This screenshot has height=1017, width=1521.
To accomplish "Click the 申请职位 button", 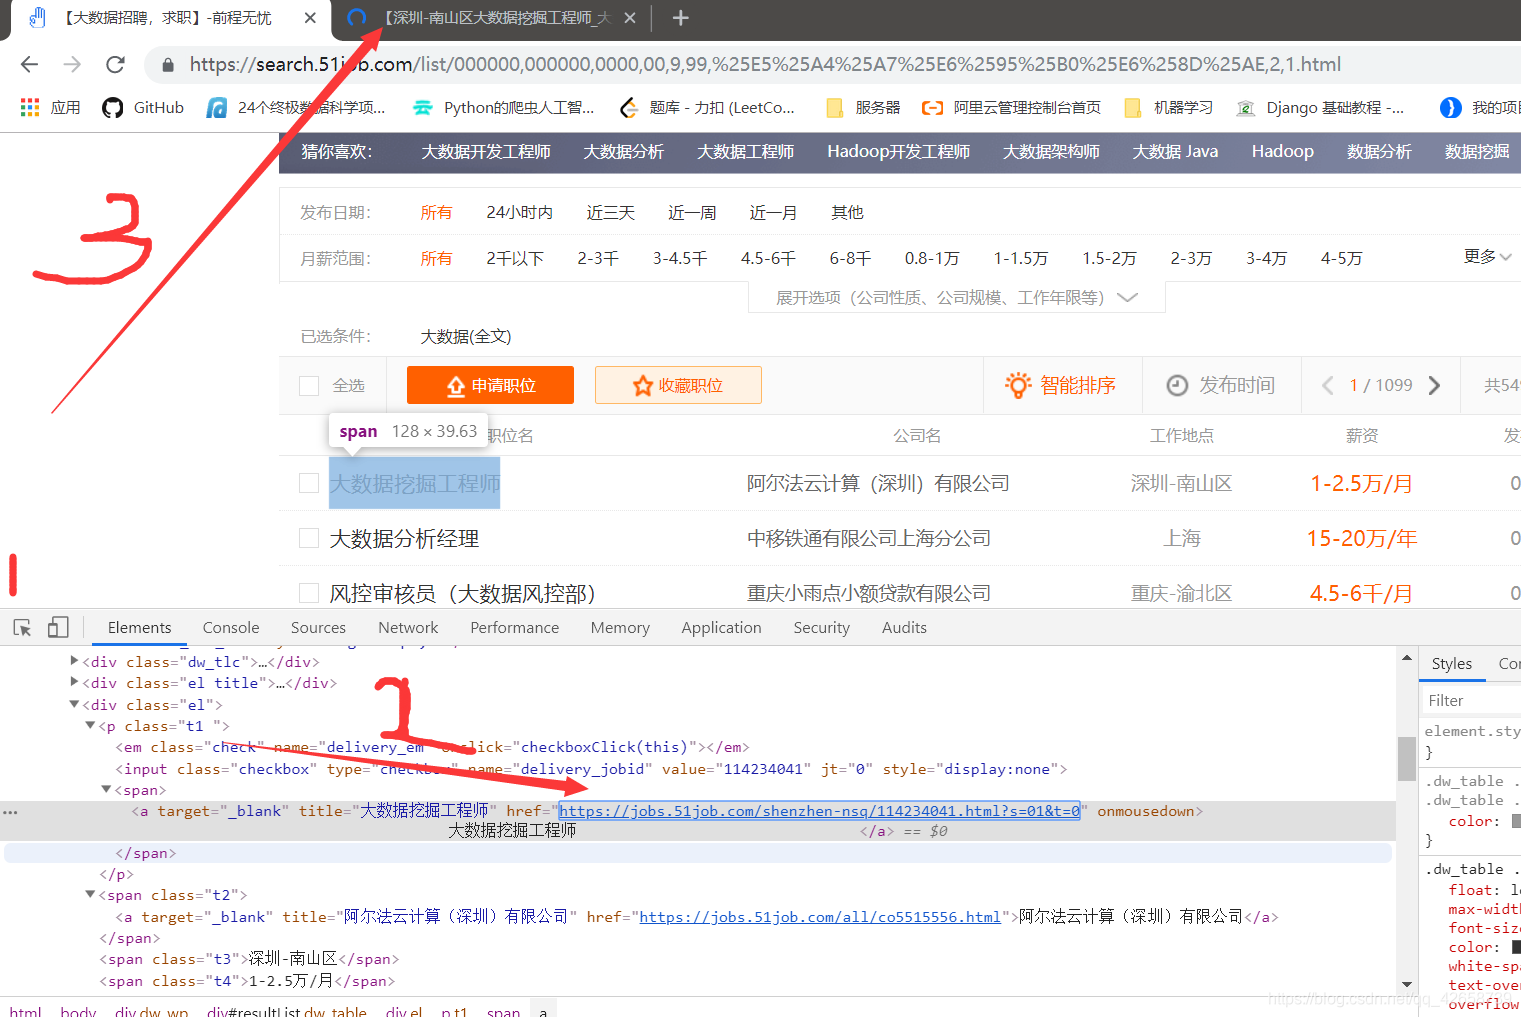I will click(490, 385).
